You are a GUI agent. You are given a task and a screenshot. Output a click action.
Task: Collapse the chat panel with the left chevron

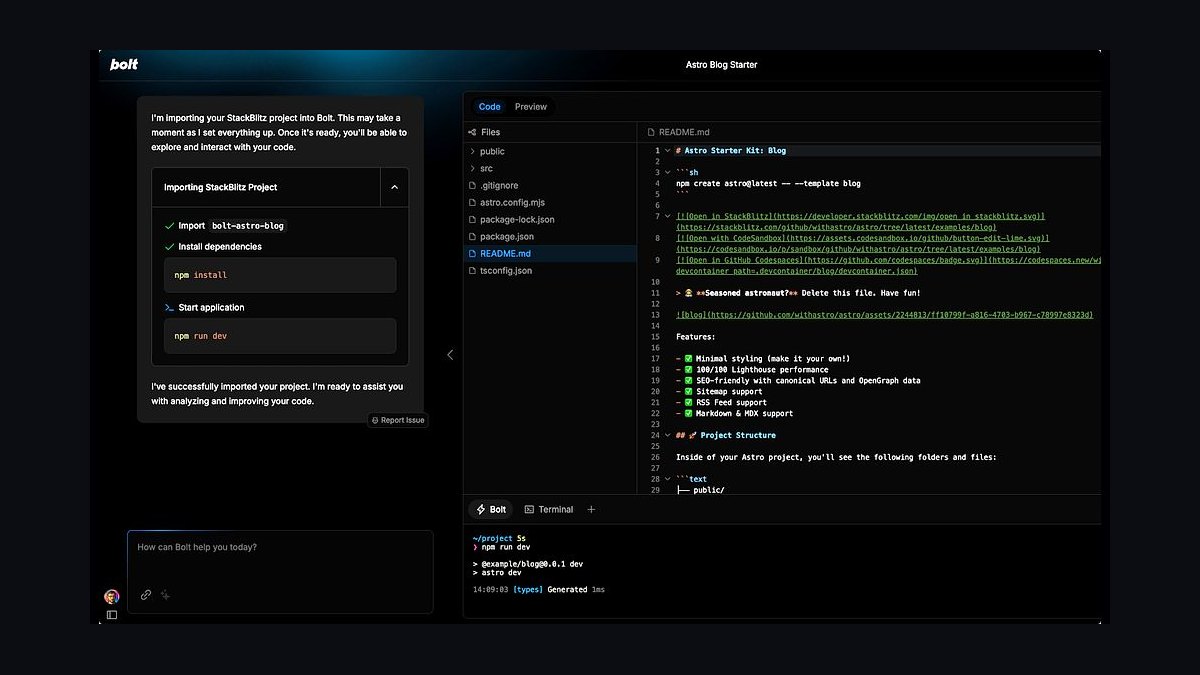[450, 355]
